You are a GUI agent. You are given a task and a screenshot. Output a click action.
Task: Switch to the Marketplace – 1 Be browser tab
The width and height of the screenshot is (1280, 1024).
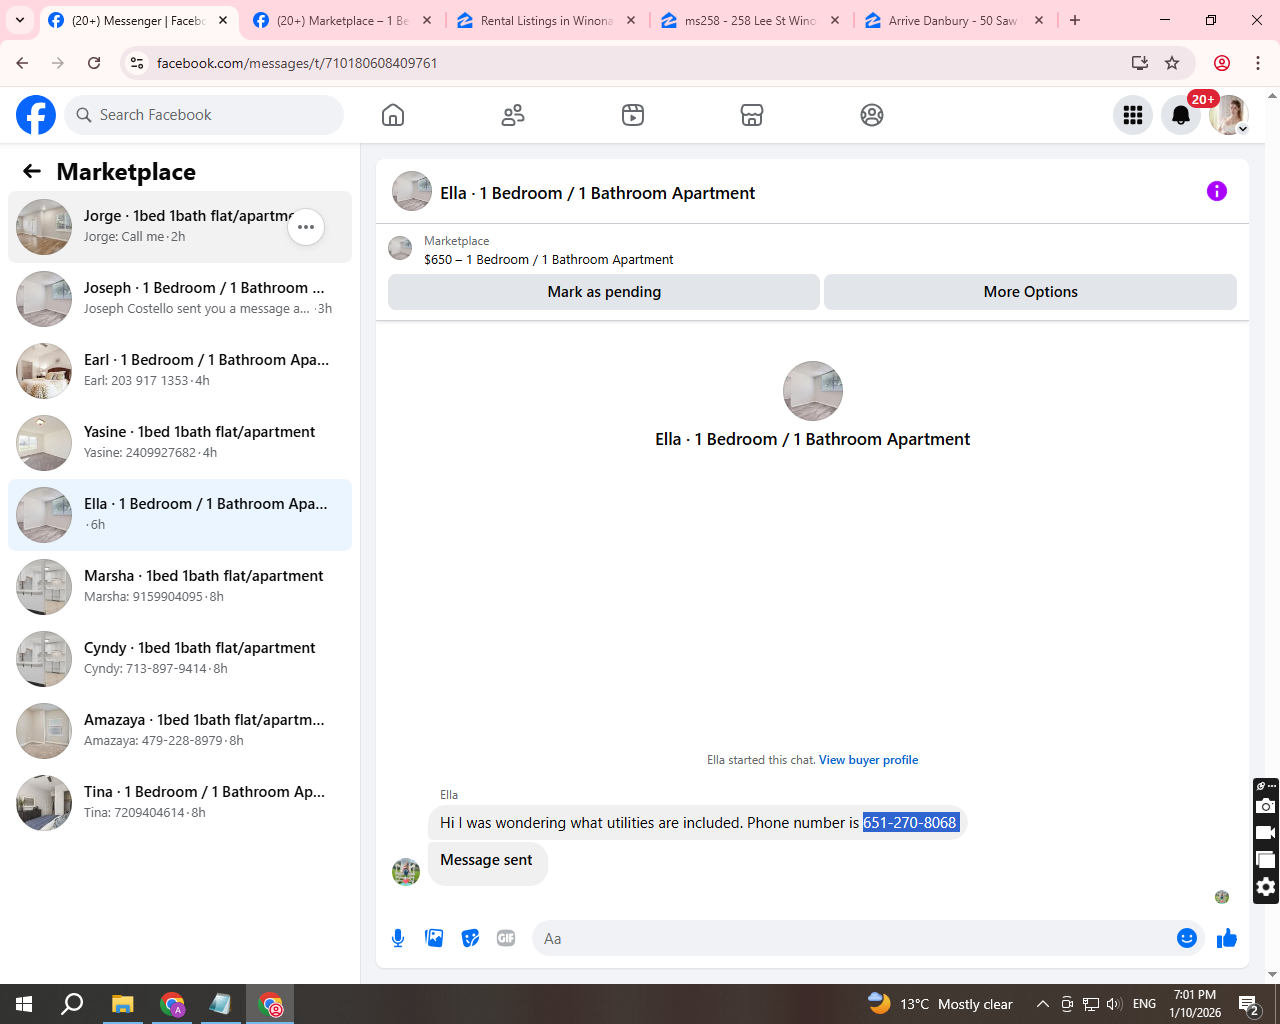coord(342,20)
